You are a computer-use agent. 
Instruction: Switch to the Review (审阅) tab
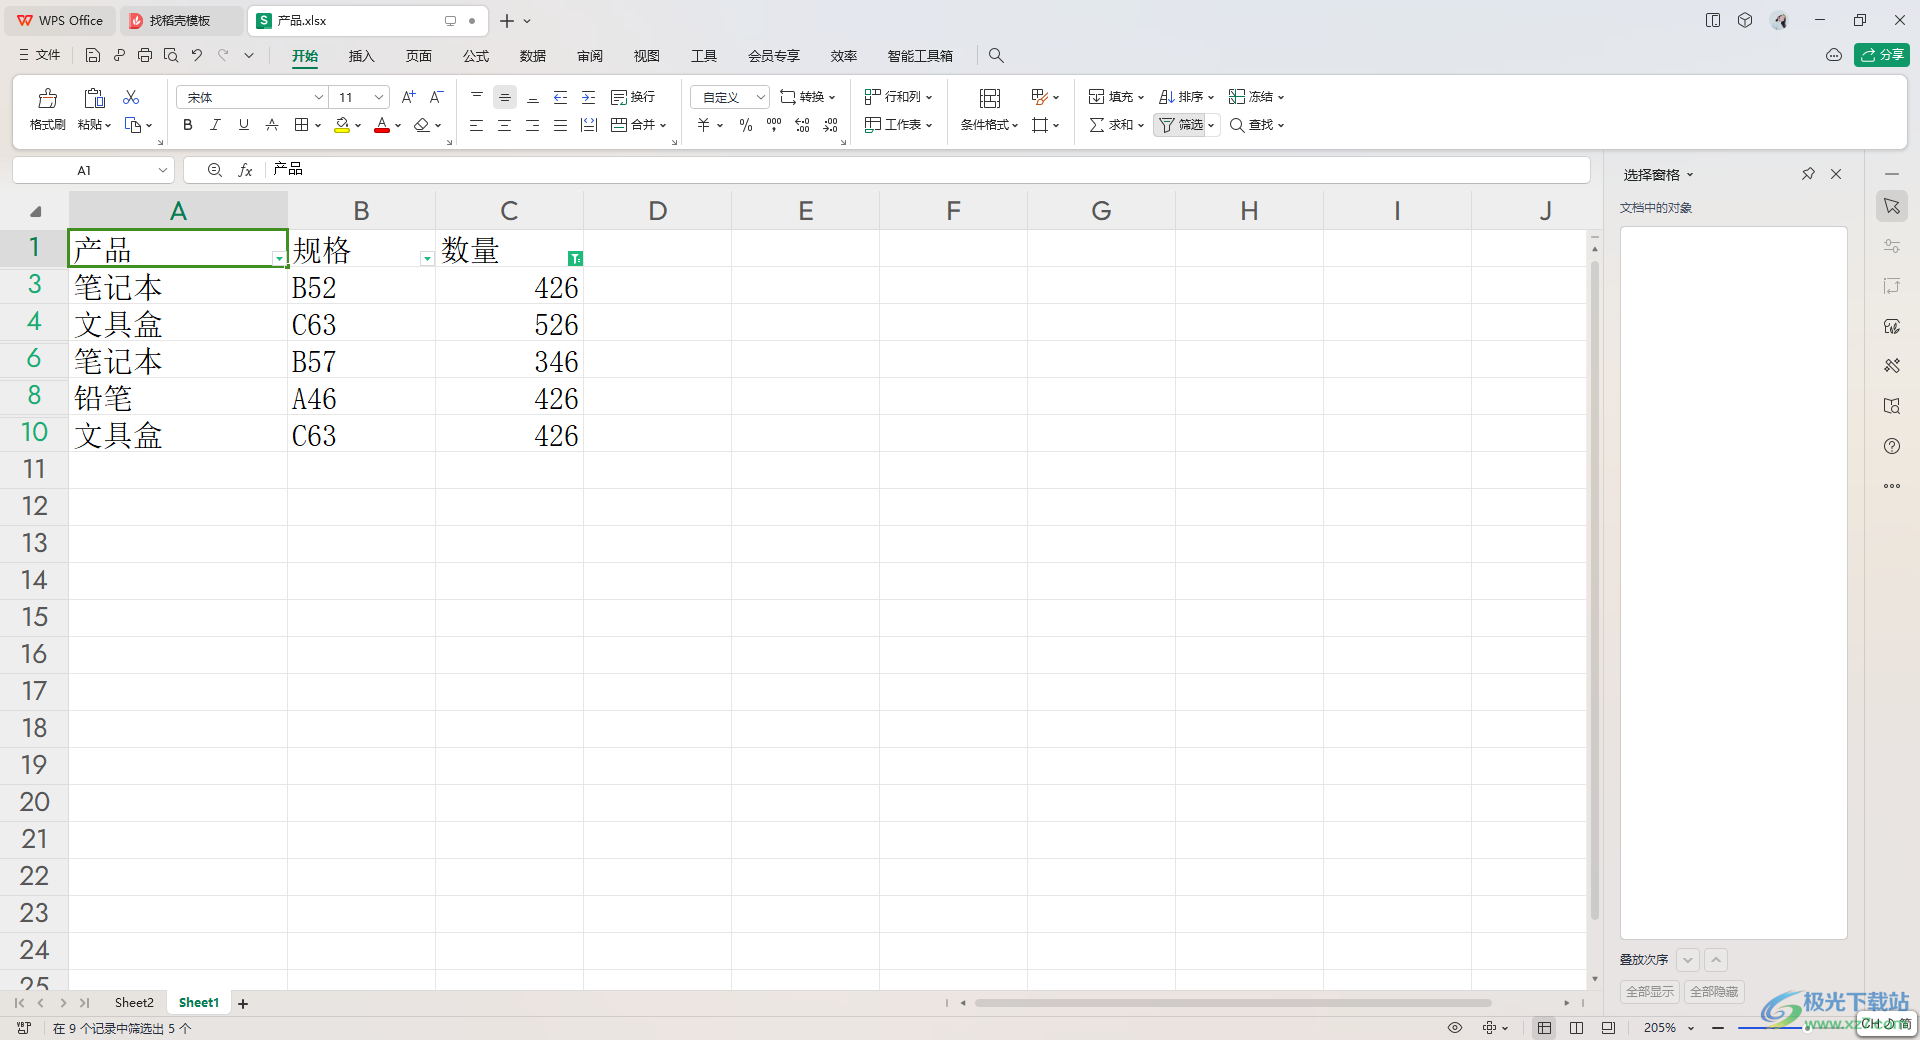pos(590,56)
